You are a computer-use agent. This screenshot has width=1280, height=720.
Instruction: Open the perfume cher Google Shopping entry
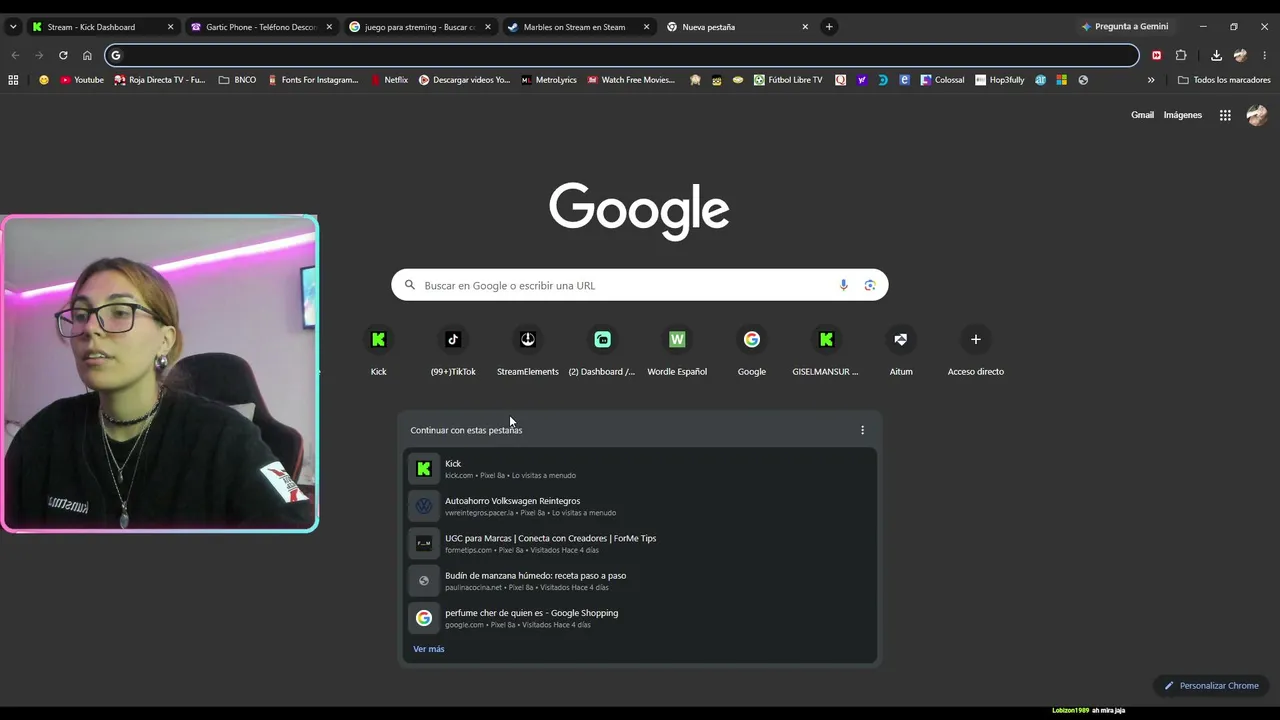tap(639, 618)
